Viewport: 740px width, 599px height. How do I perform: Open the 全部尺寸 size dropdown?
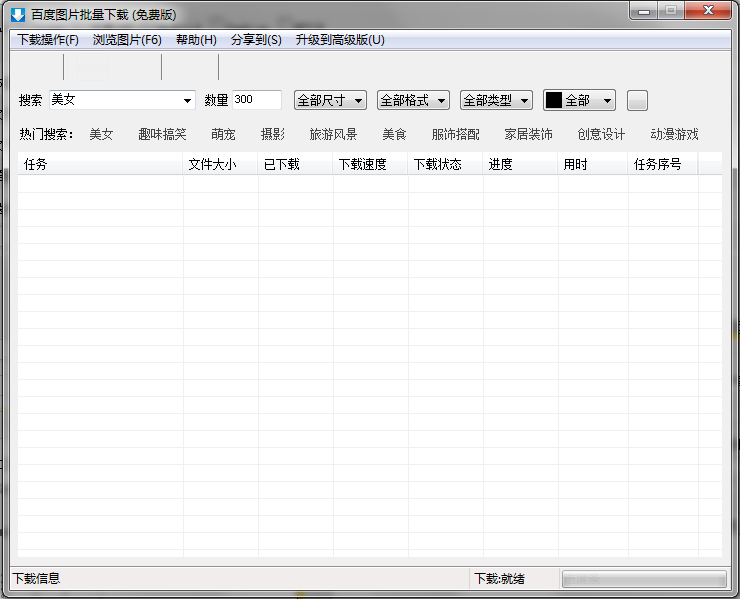tap(330, 101)
